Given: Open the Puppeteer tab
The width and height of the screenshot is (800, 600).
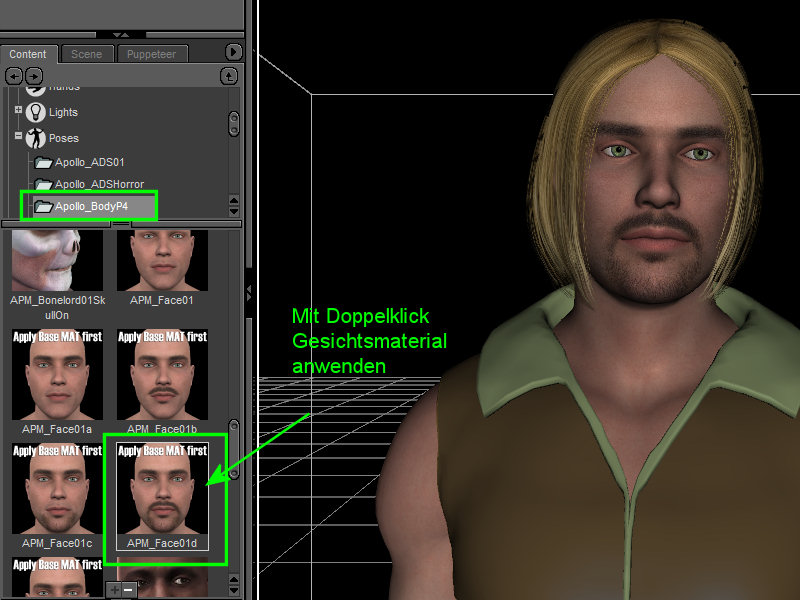Looking at the screenshot, I should click(152, 54).
